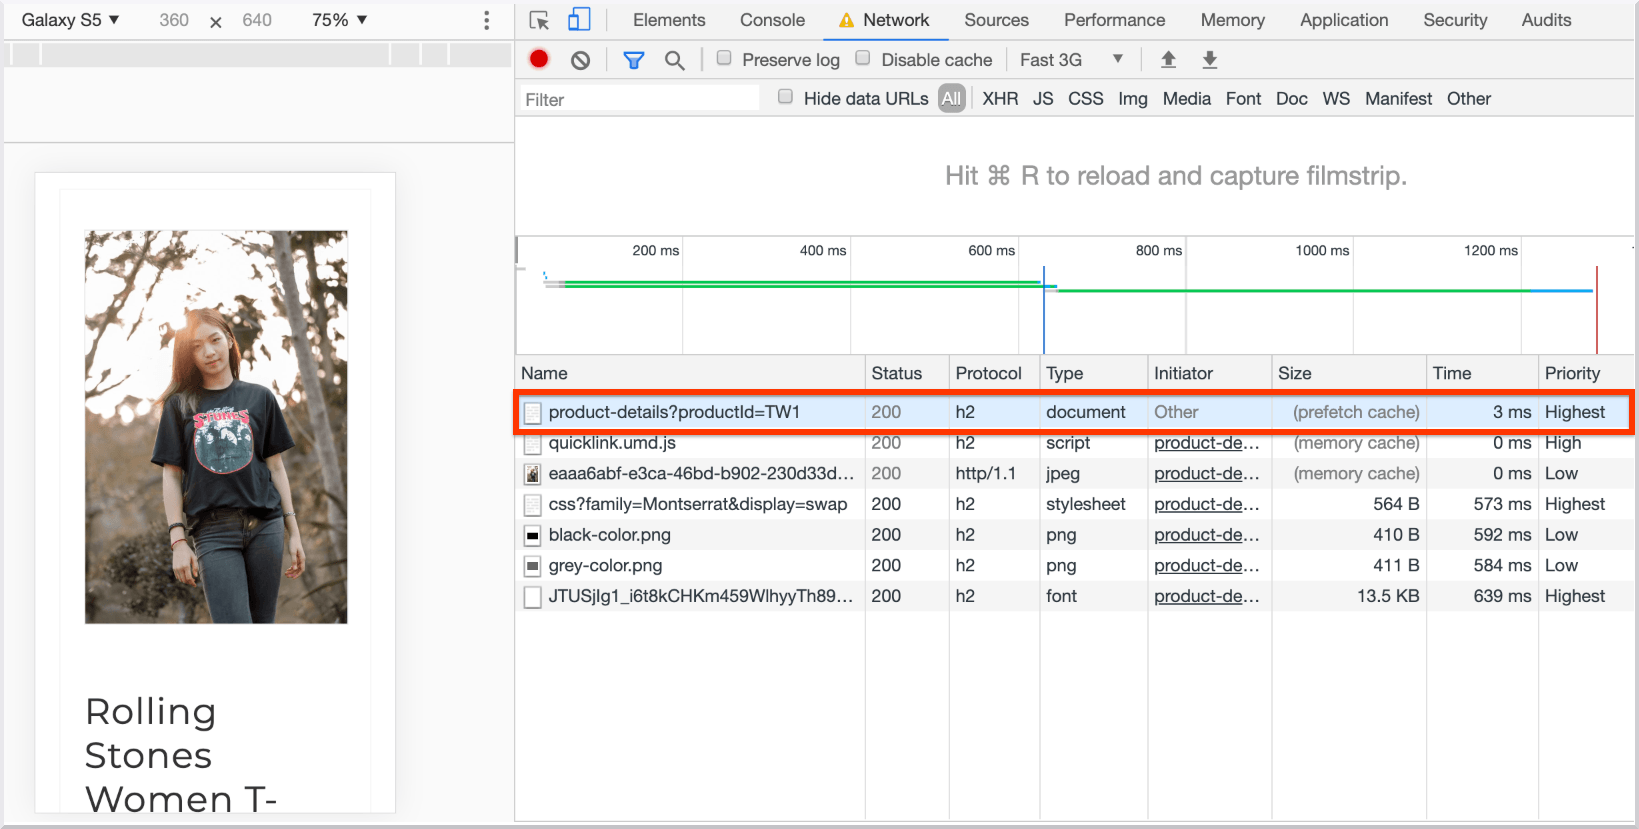1639x829 pixels.
Task: Click the 360 width input
Action: 174,20
